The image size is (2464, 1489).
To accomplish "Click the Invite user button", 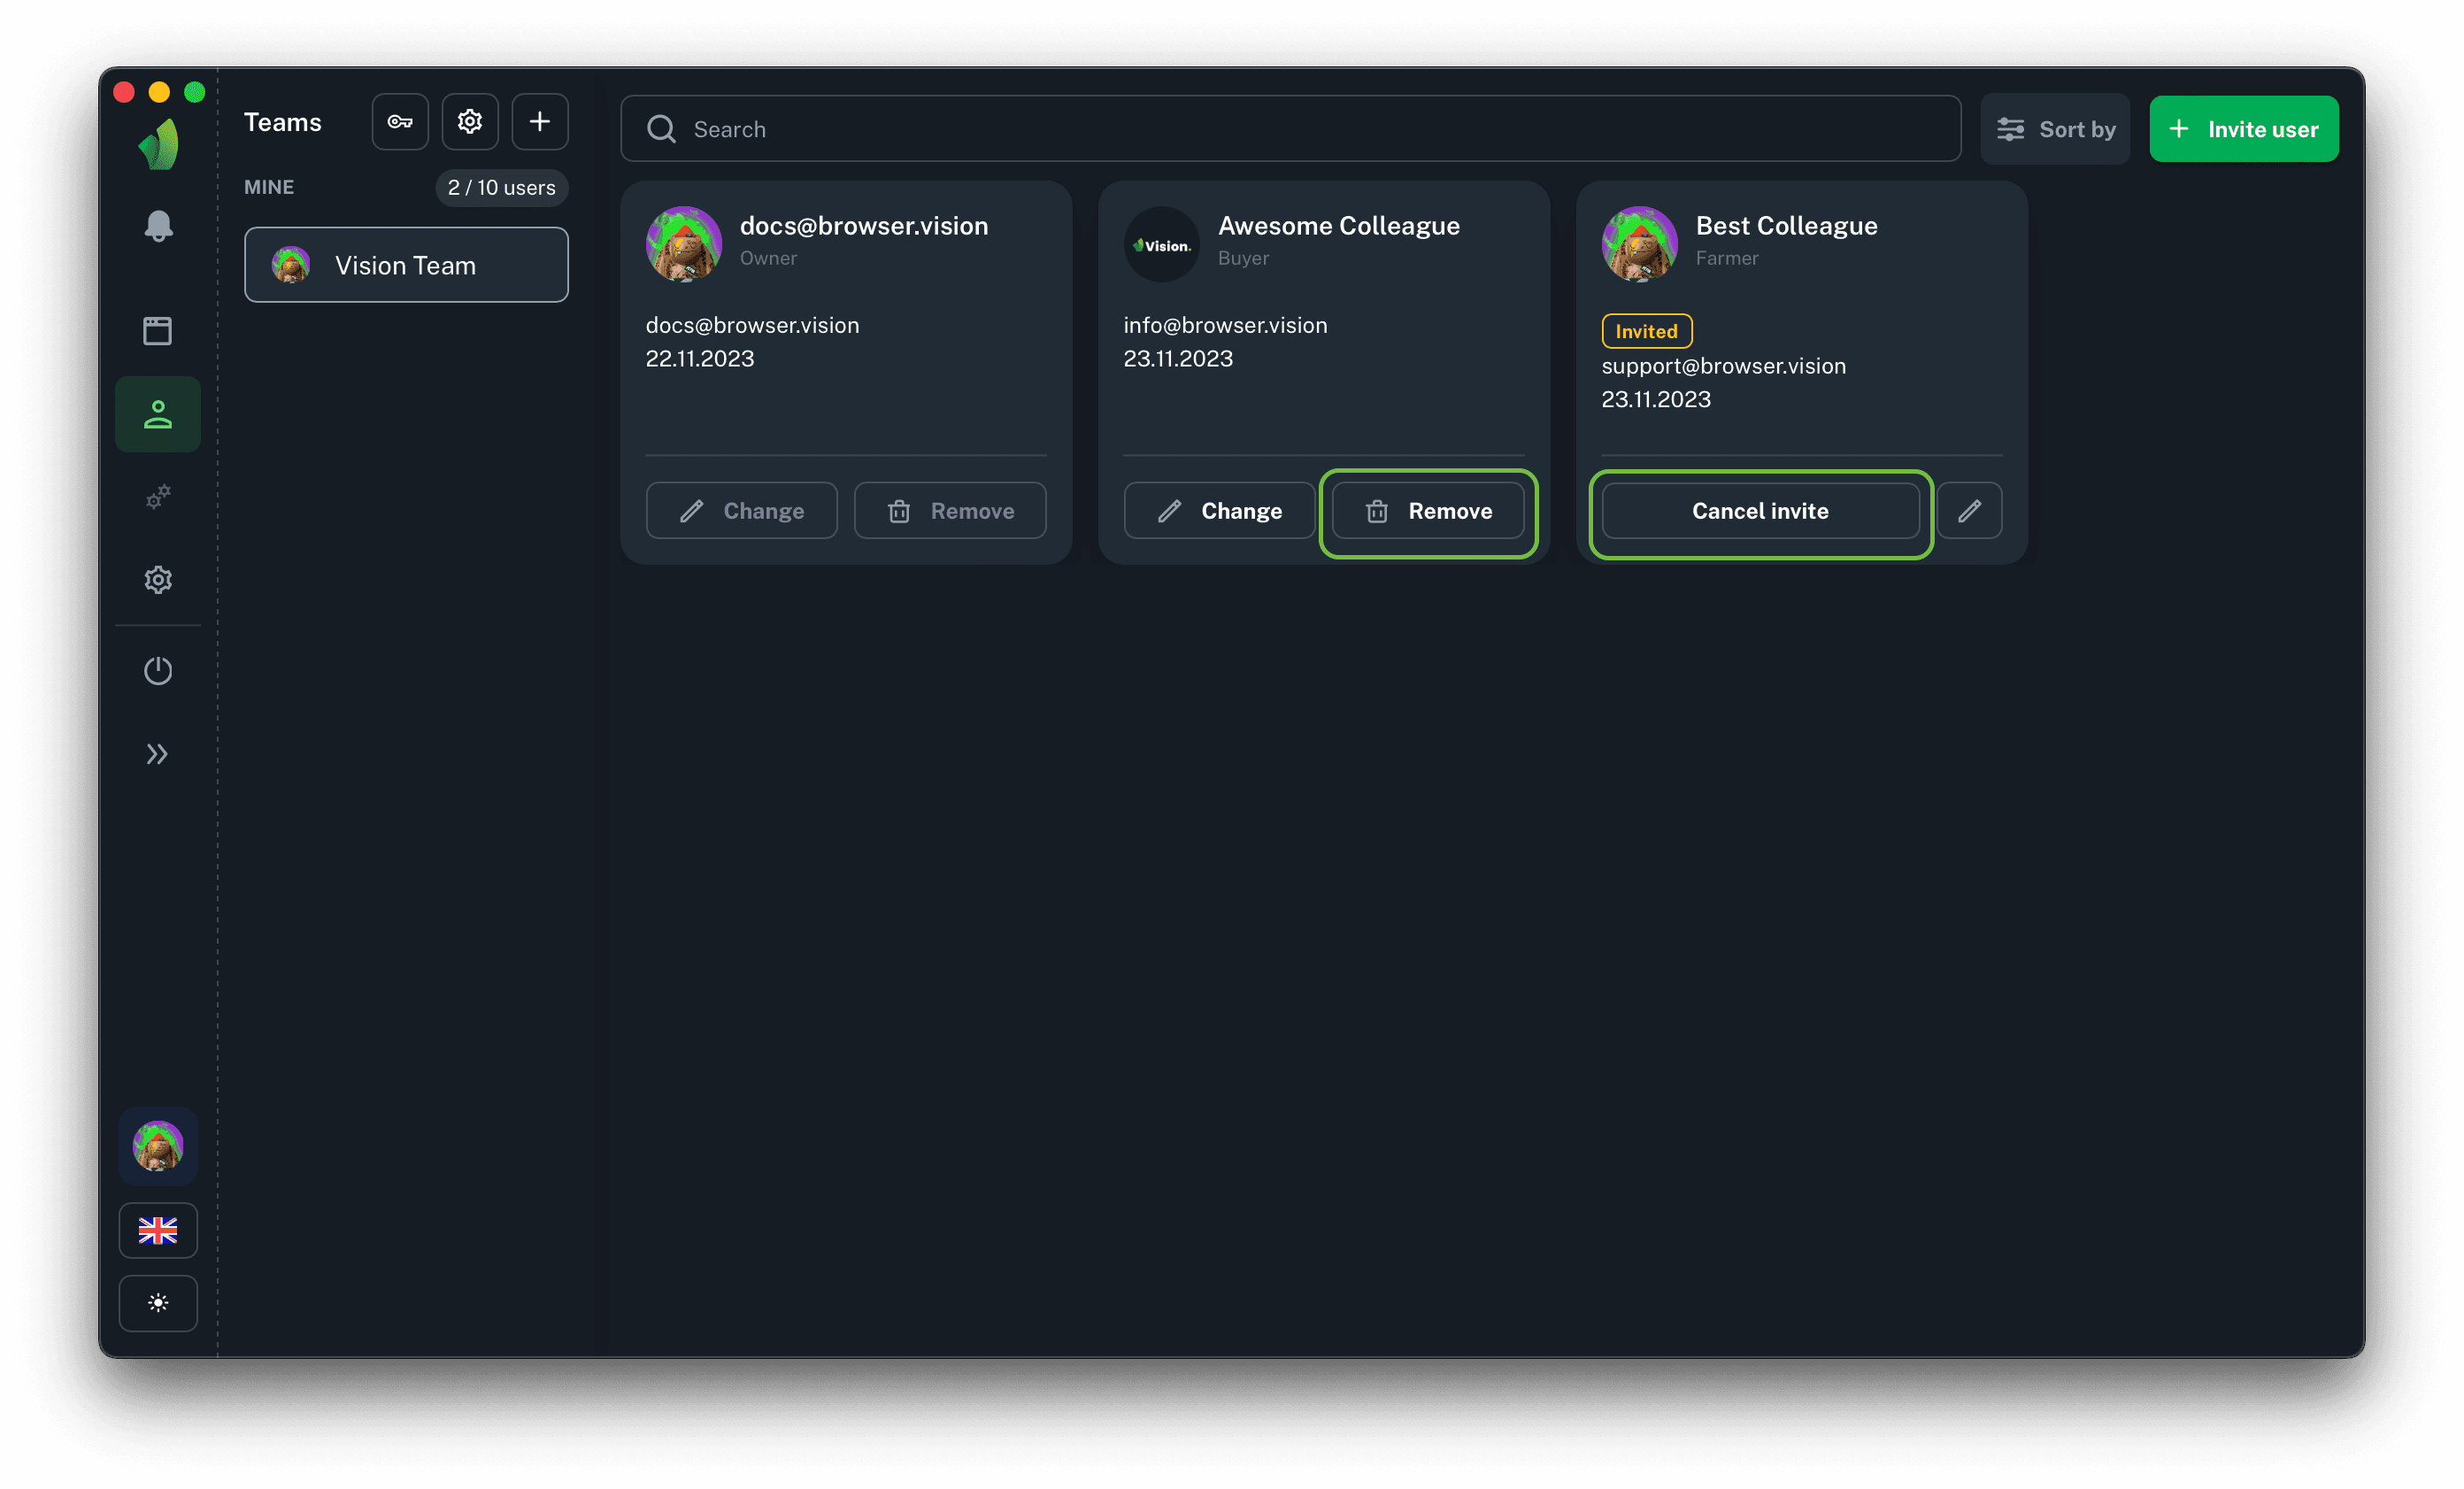I will 2243,129.
